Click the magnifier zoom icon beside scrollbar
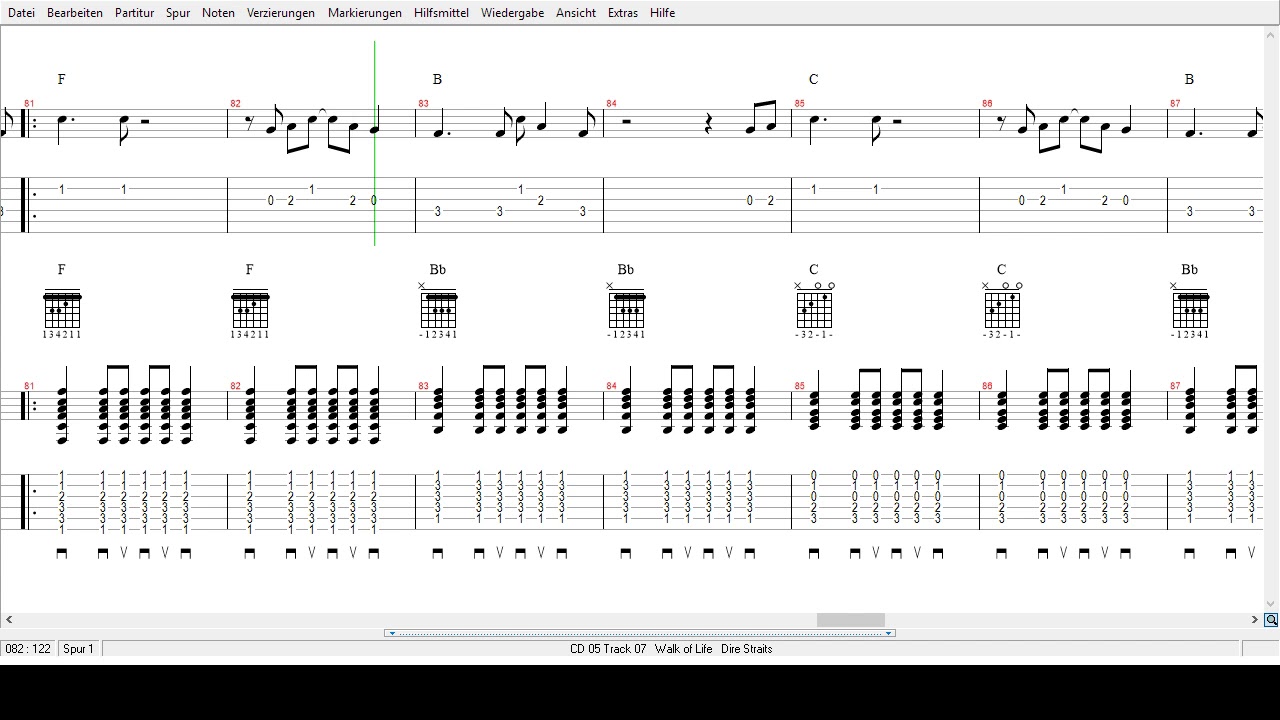The width and height of the screenshot is (1280, 720). pos(1271,620)
